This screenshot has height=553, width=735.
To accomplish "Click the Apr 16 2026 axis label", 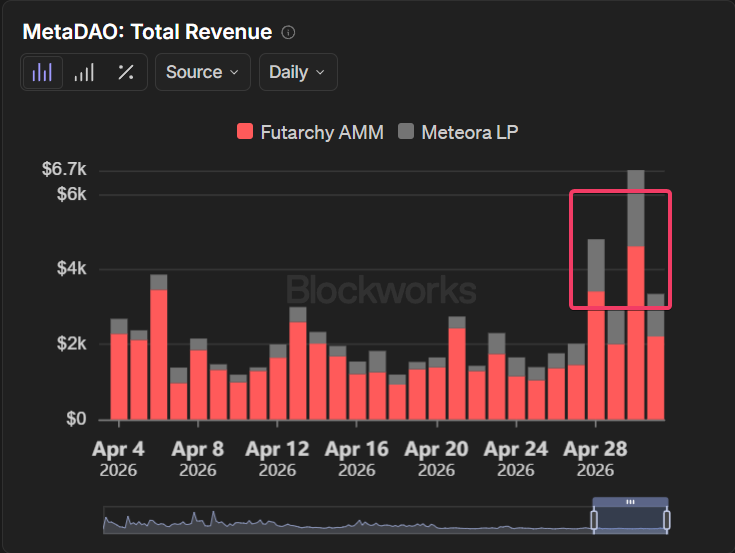I will pos(357,459).
